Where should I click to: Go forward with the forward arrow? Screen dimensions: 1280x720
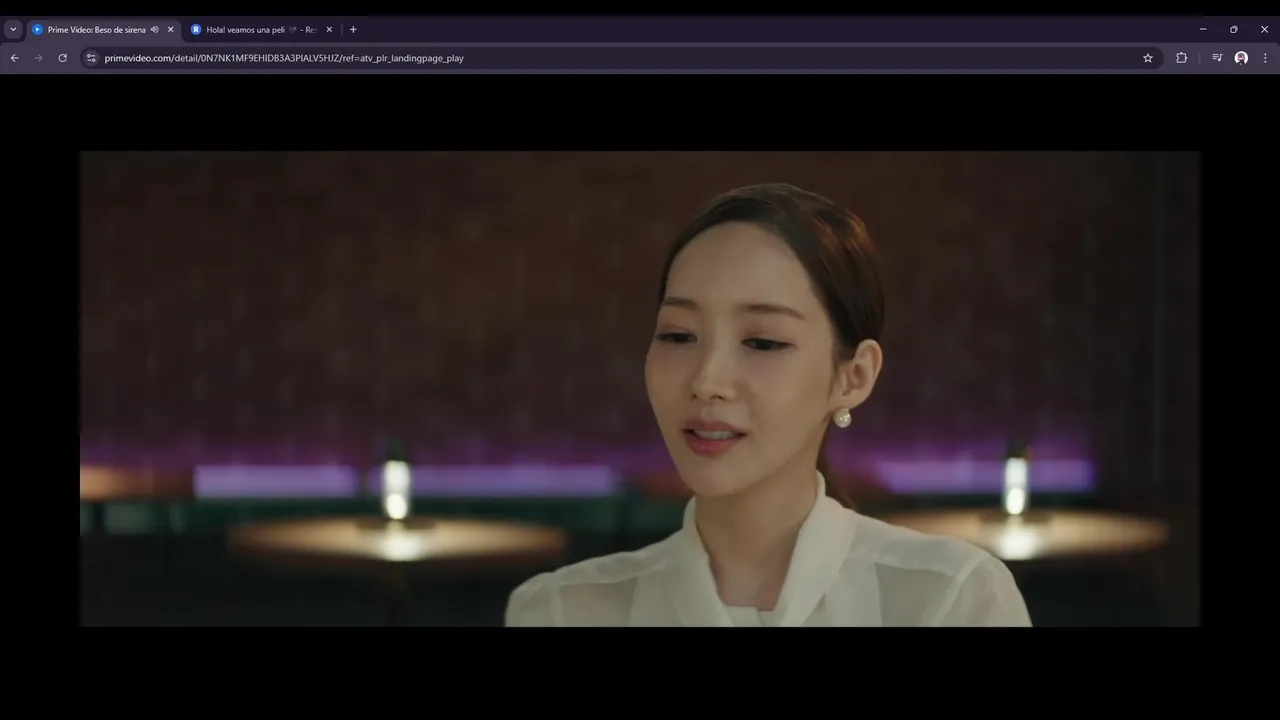click(39, 58)
